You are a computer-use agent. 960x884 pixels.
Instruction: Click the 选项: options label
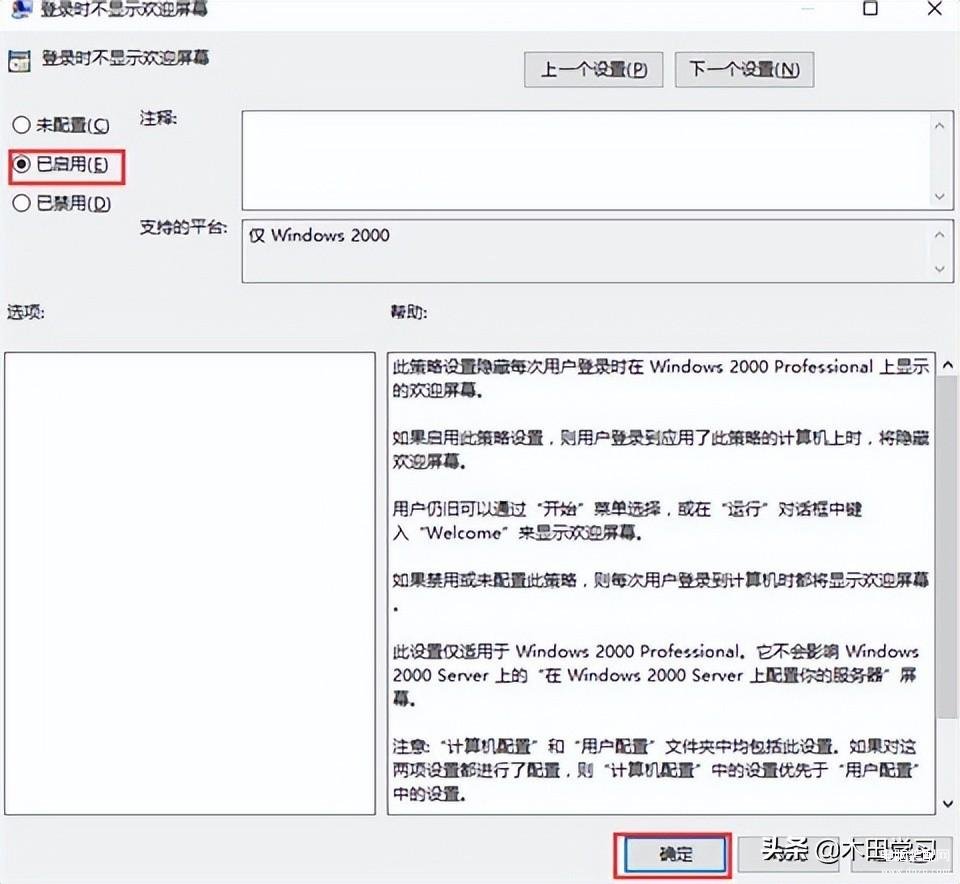pyautogui.click(x=26, y=312)
